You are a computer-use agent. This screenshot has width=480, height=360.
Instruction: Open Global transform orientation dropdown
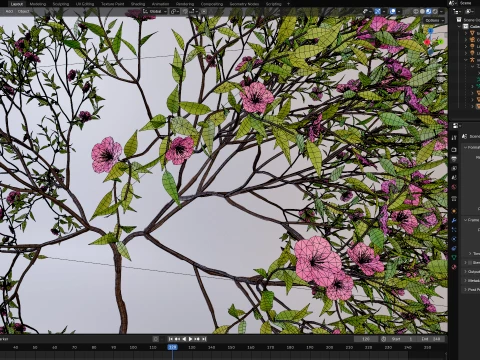(154, 11)
